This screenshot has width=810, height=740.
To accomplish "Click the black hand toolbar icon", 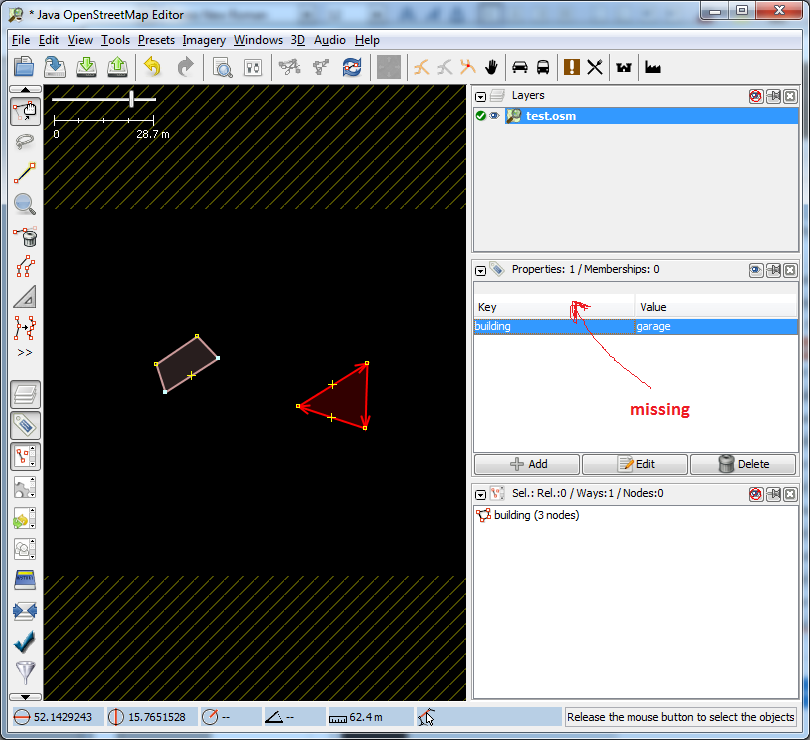I will click(491, 67).
